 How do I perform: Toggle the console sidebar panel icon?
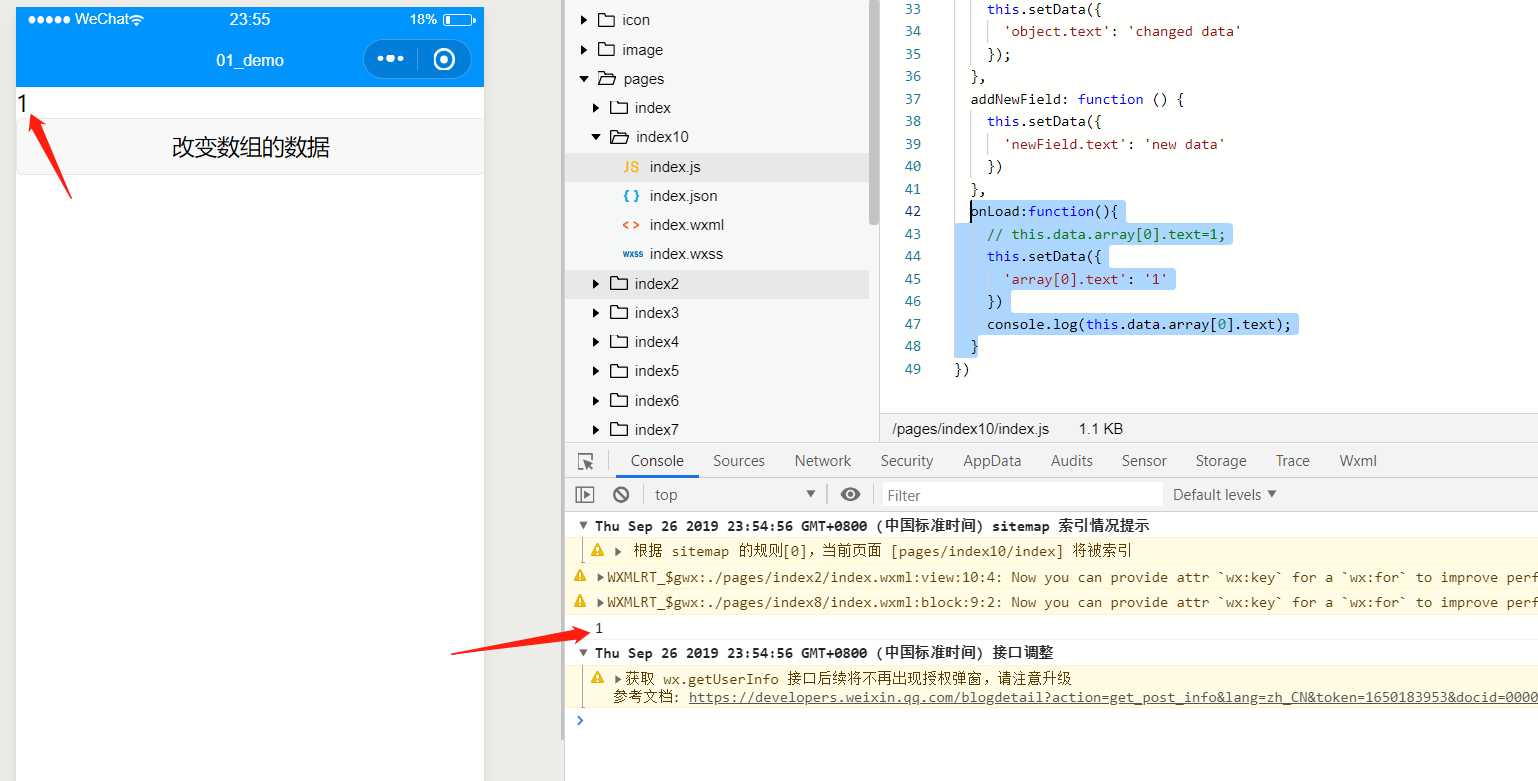[585, 495]
